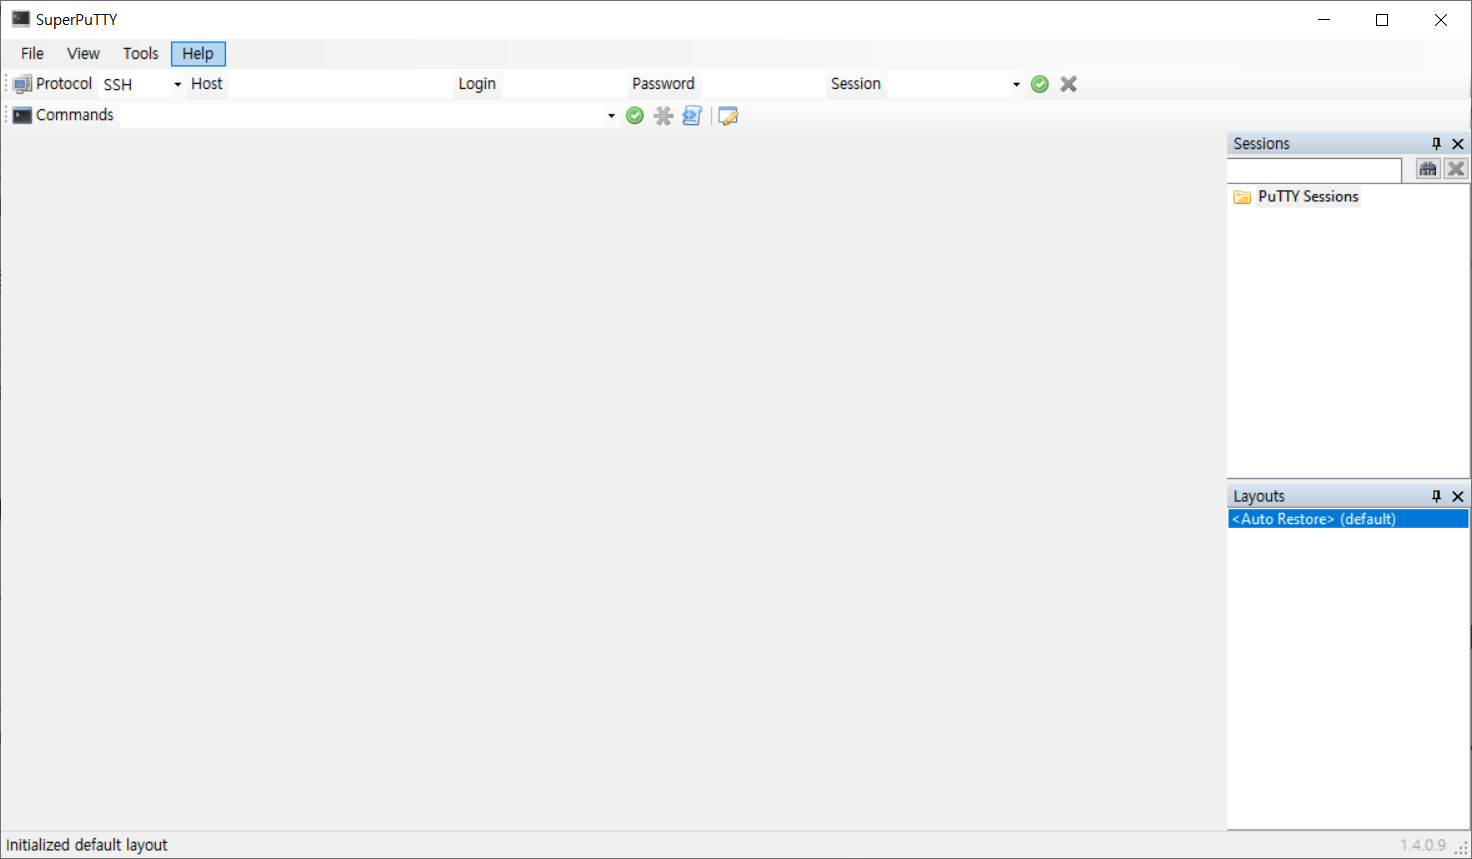Pin the Layouts panel
1472x859 pixels.
(x=1437, y=496)
